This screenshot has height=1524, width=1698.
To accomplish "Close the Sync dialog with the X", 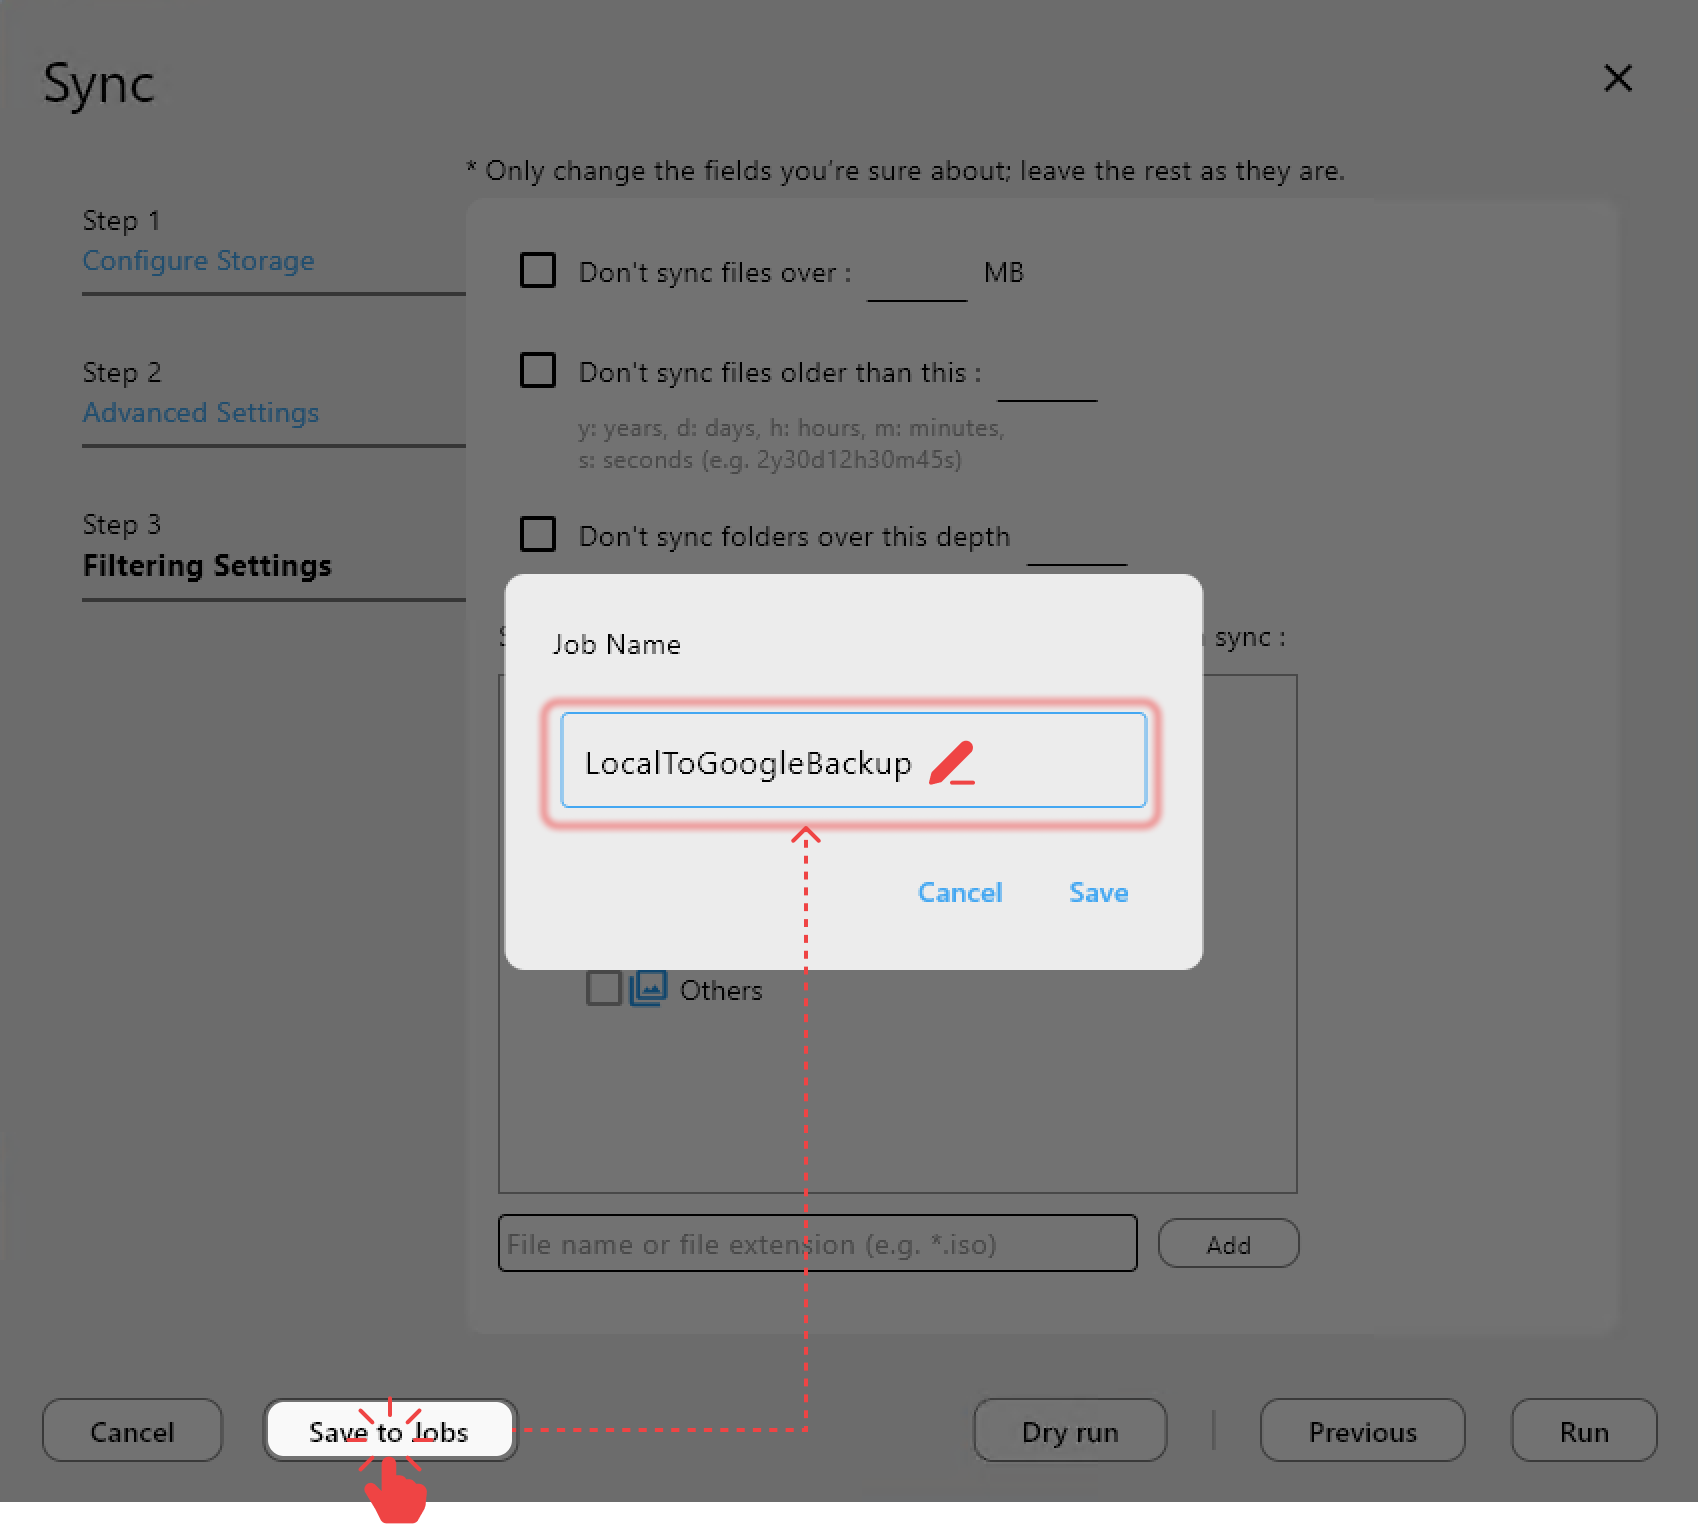I will click(x=1618, y=78).
